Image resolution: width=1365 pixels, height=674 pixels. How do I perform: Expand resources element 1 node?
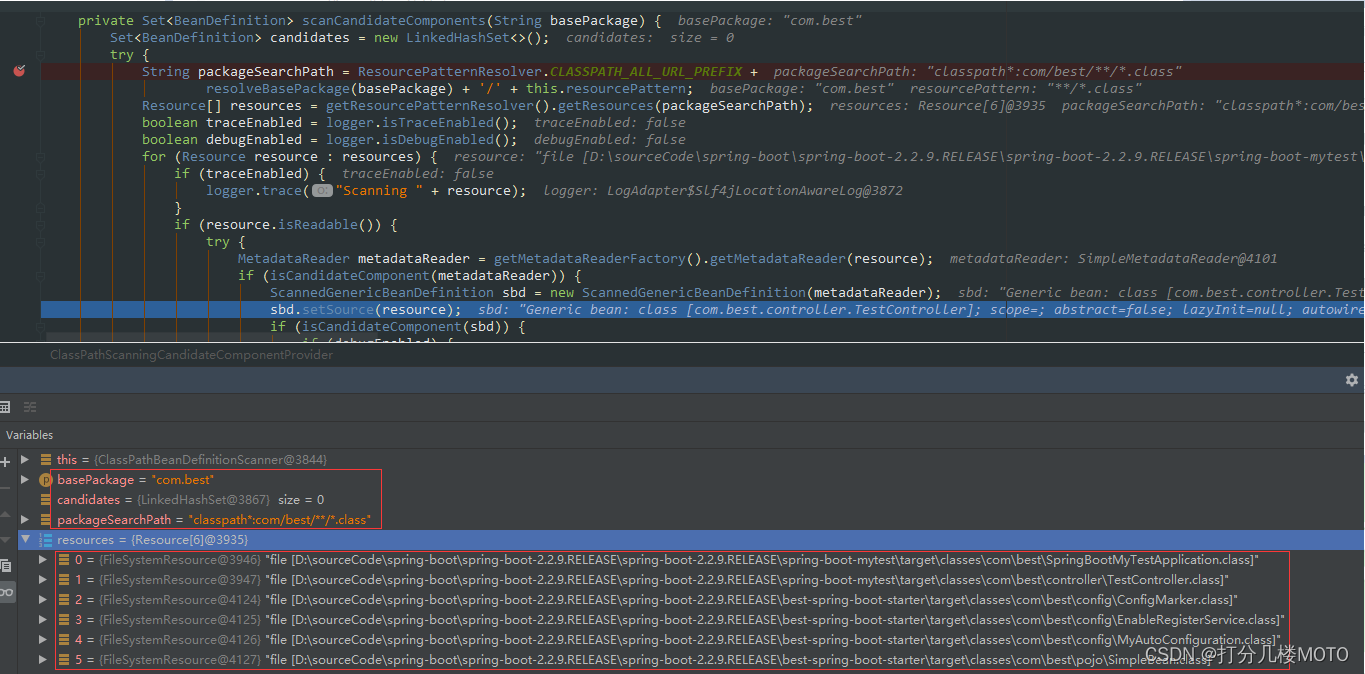(x=43, y=580)
